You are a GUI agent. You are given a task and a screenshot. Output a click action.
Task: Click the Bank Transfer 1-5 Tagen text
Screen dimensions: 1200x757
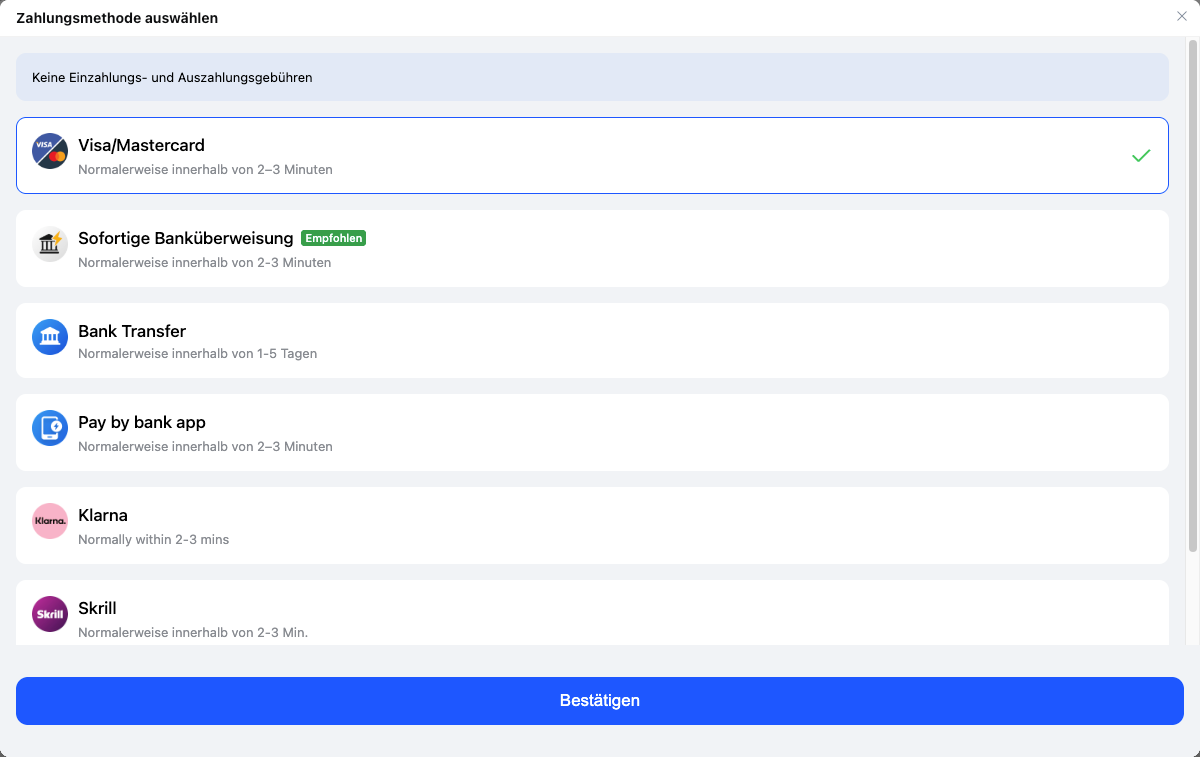[x=197, y=354]
